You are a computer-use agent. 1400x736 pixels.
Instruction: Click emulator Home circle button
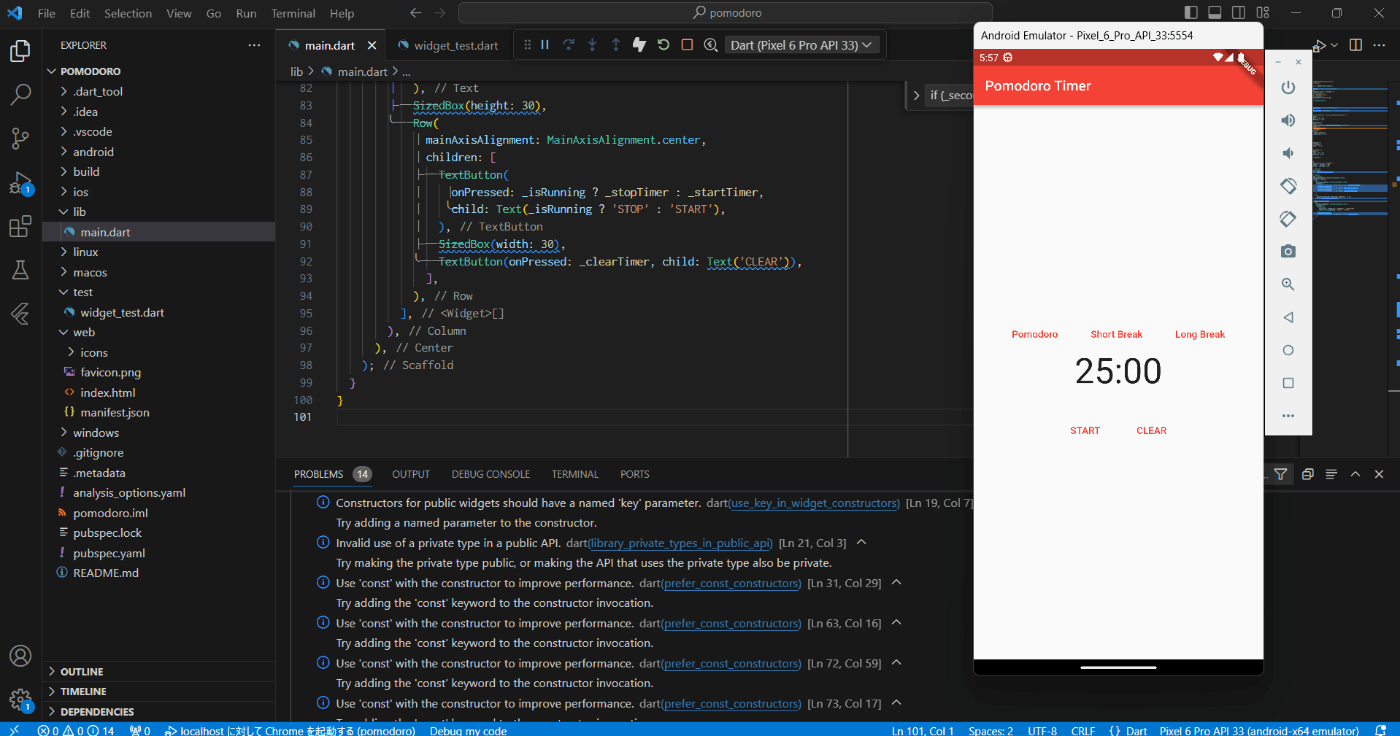(x=1288, y=350)
